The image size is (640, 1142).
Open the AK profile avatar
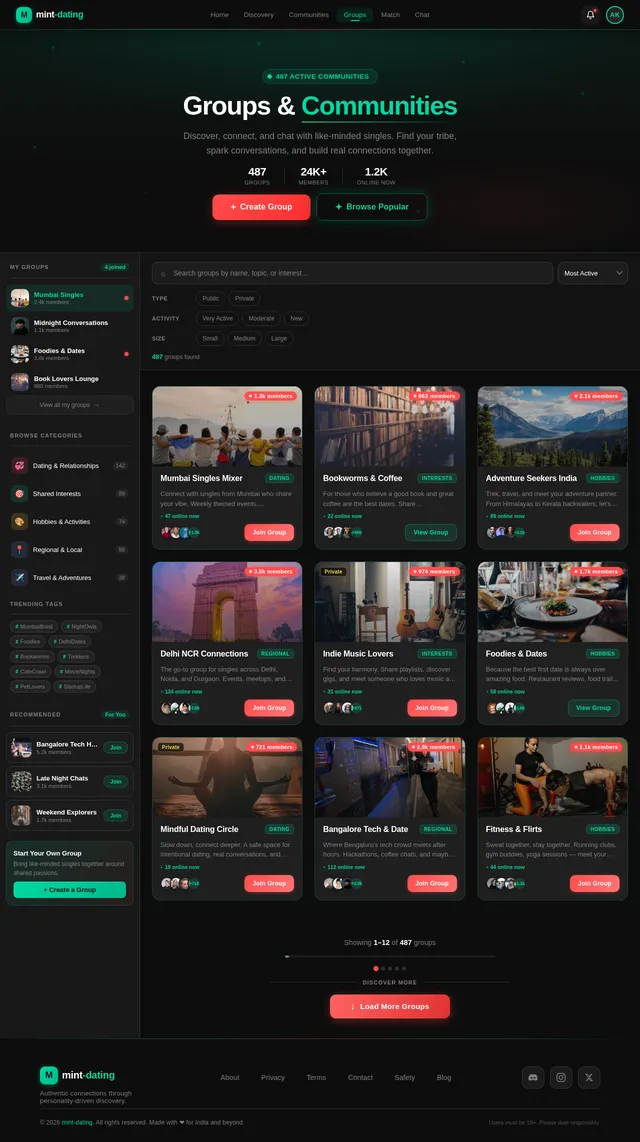(615, 15)
